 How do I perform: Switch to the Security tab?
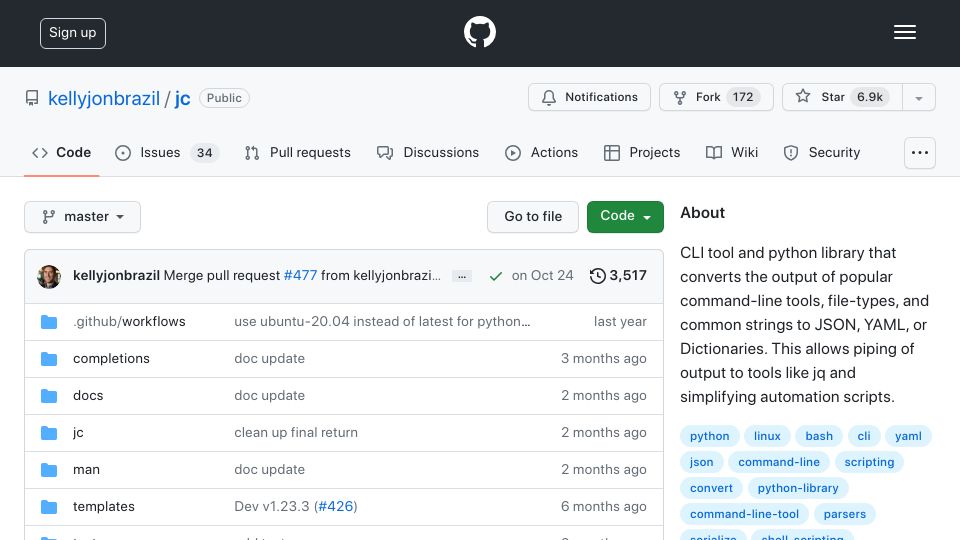pos(822,152)
